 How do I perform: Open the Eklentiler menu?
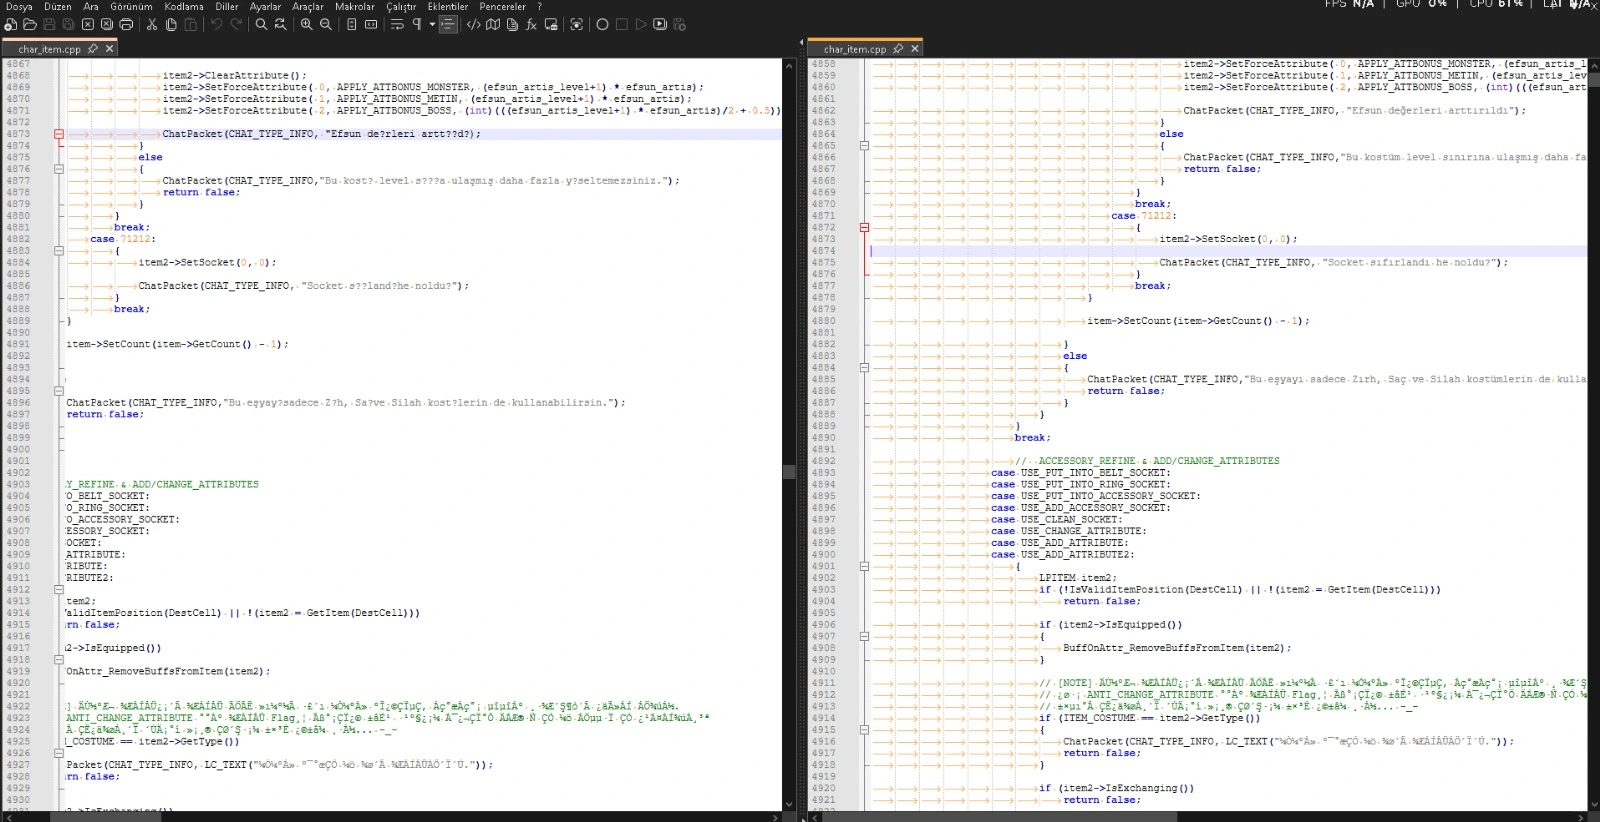[x=447, y=6]
